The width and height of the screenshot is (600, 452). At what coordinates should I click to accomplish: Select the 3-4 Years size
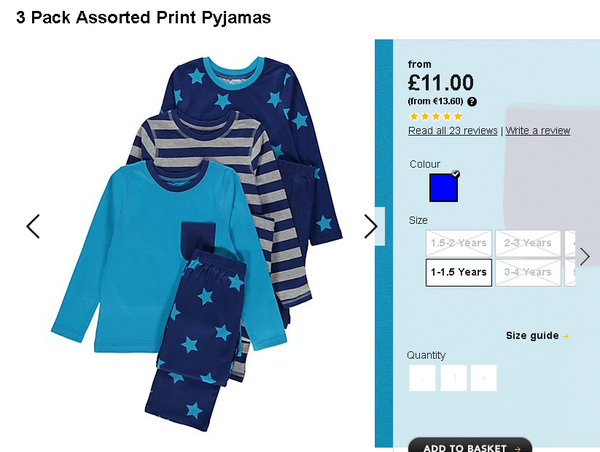tap(528, 272)
